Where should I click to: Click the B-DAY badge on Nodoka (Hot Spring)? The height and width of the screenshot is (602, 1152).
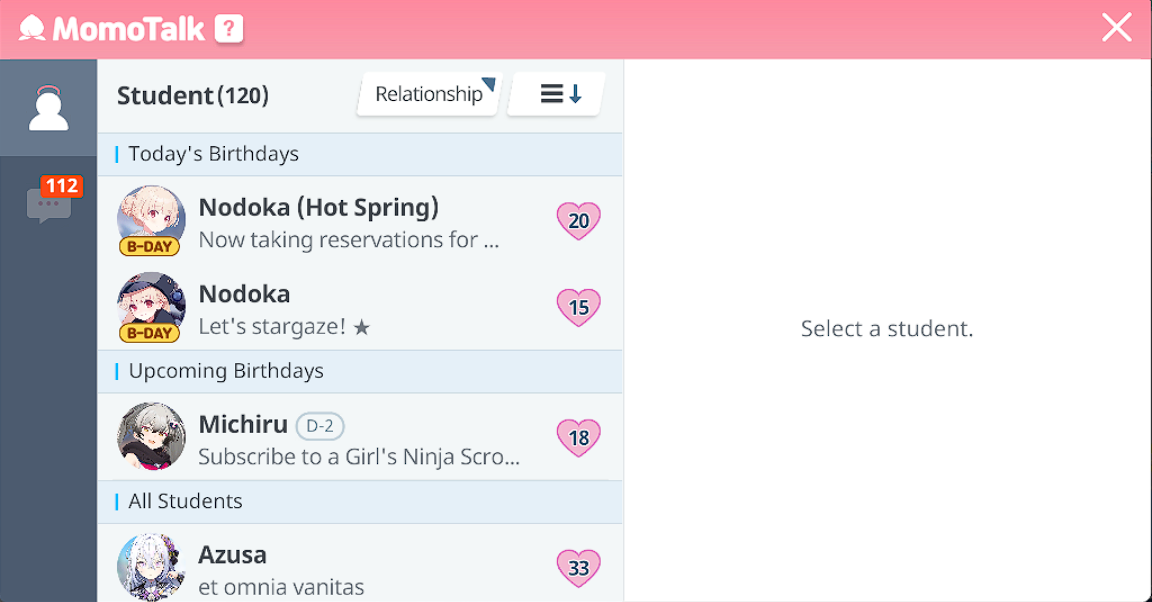point(149,246)
